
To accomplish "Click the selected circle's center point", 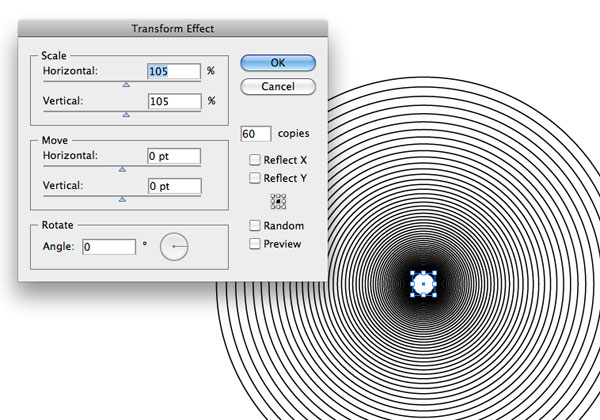I will click(x=424, y=284).
